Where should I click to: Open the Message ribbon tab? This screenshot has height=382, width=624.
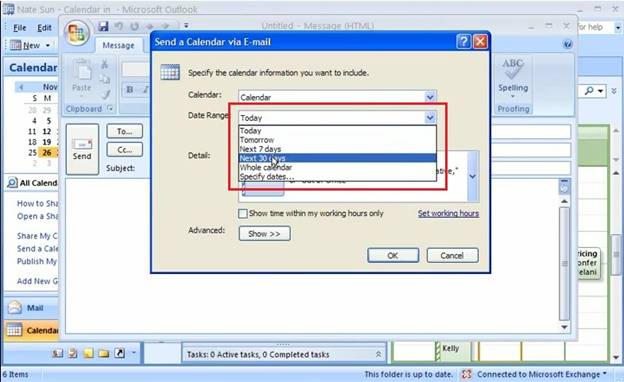(118, 45)
